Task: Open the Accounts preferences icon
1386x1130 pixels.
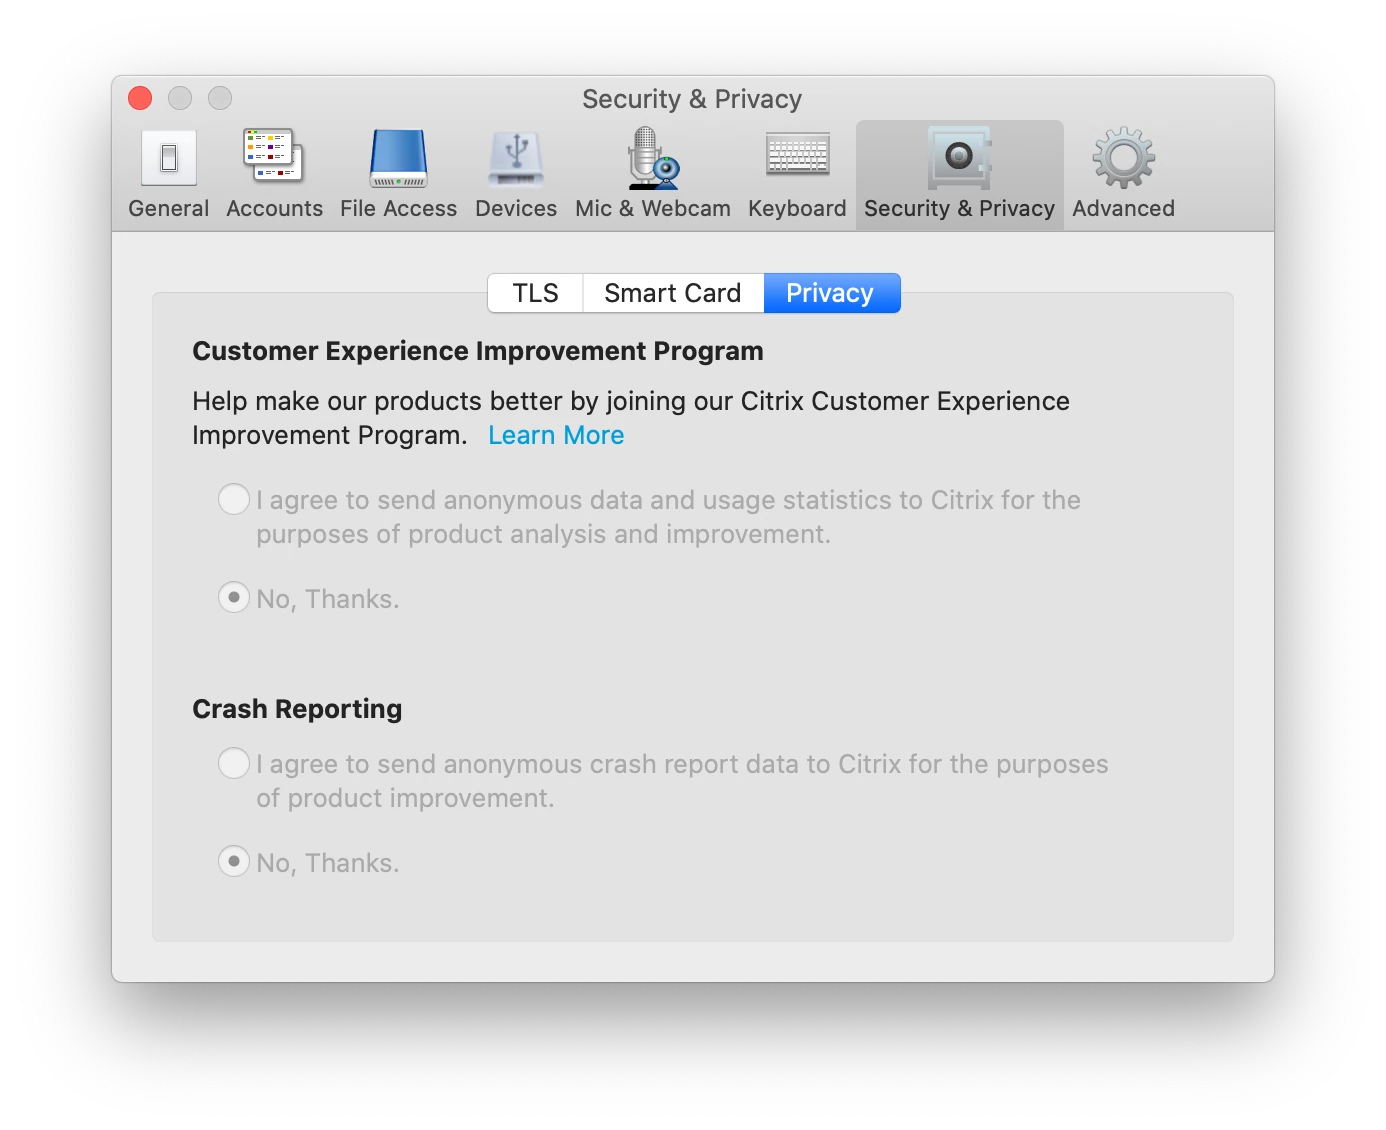Action: point(274,158)
